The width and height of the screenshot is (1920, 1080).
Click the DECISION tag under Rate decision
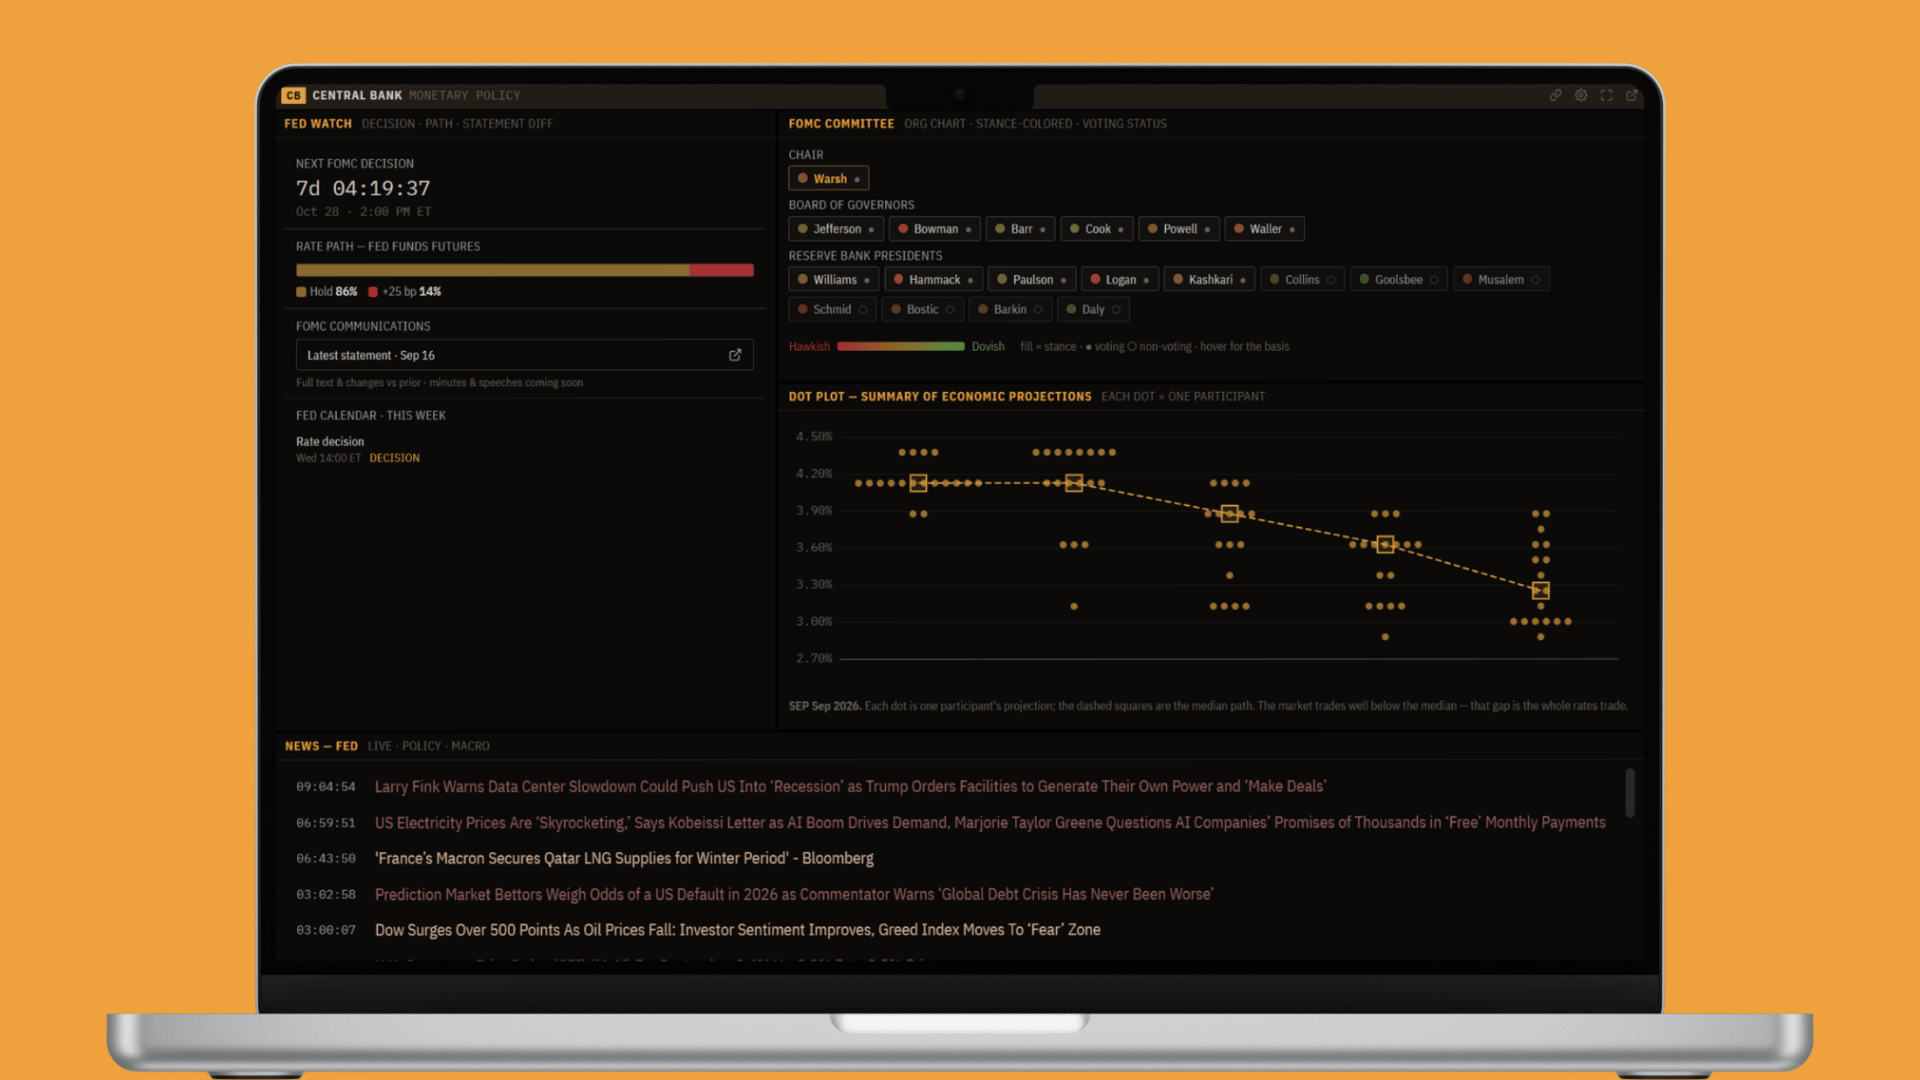pyautogui.click(x=394, y=458)
